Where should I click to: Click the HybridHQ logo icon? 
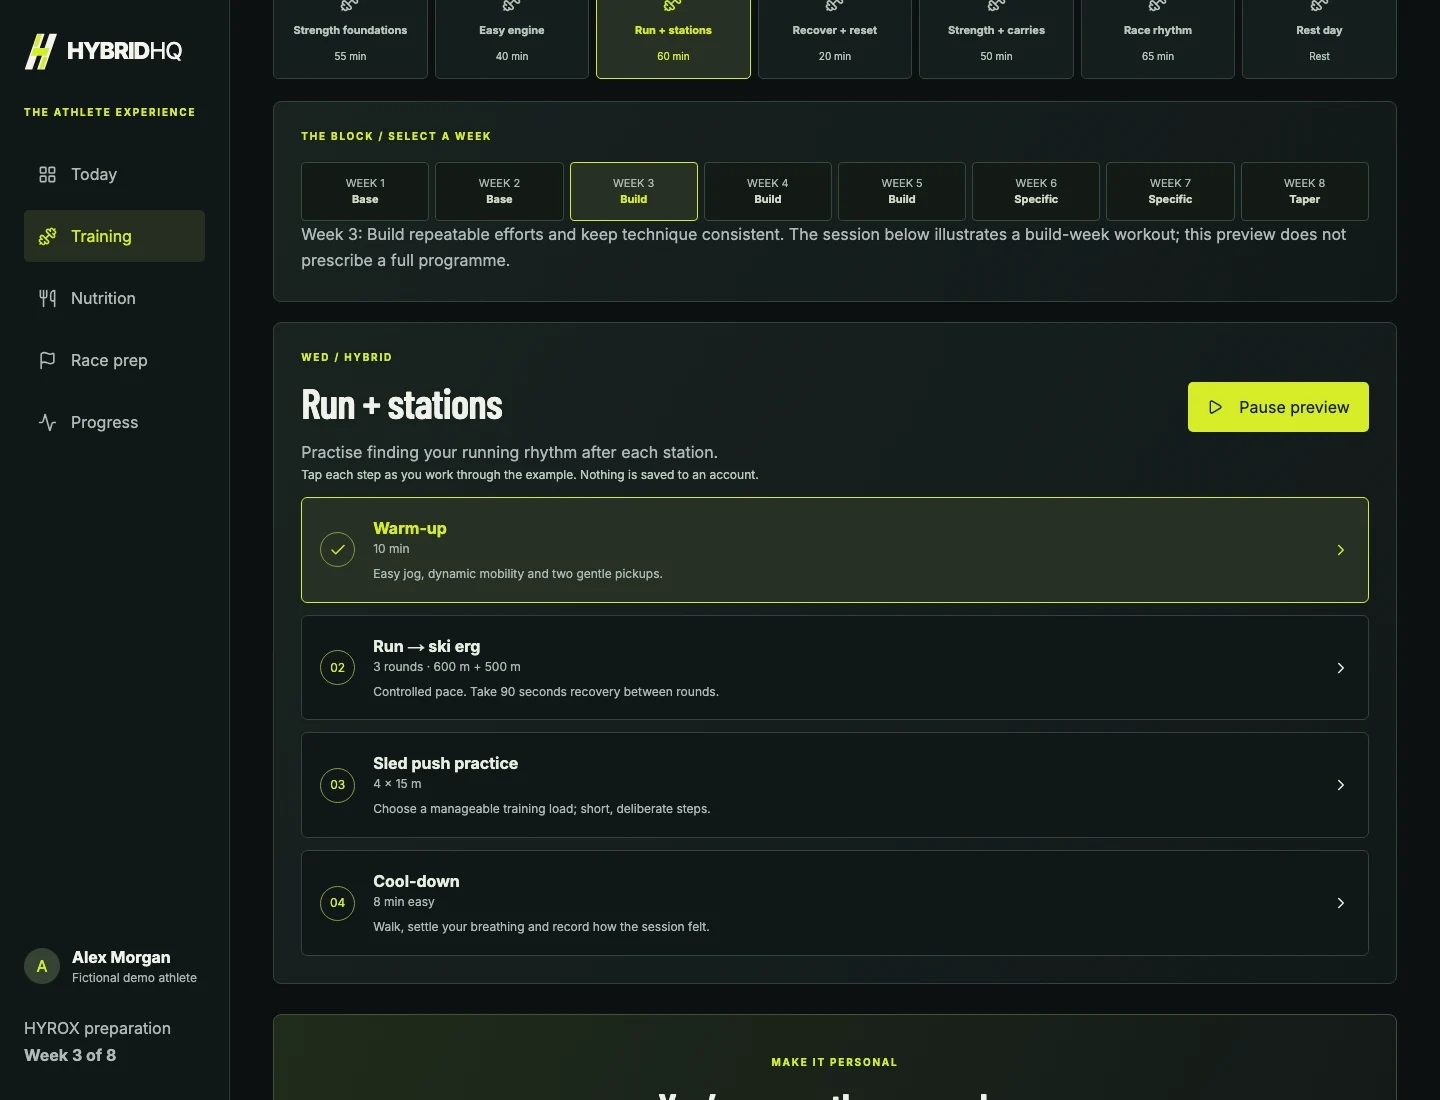(x=41, y=51)
